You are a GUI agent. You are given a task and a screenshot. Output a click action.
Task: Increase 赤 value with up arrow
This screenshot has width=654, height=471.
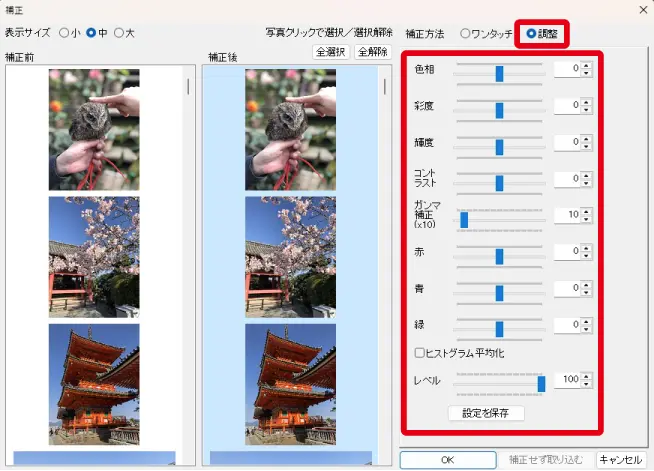coord(587,248)
